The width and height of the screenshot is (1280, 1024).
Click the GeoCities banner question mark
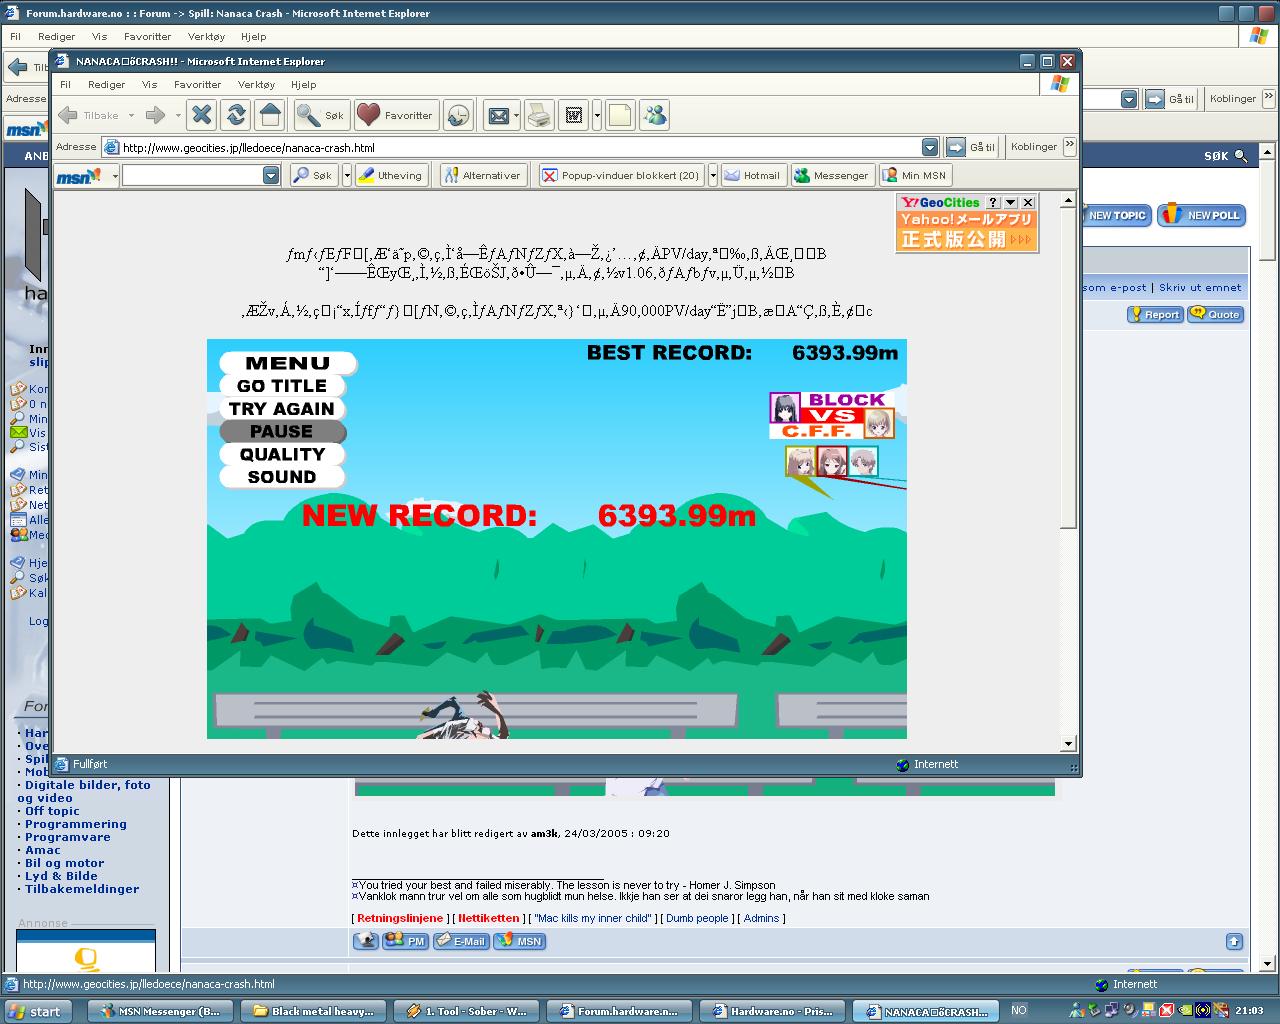tap(994, 202)
